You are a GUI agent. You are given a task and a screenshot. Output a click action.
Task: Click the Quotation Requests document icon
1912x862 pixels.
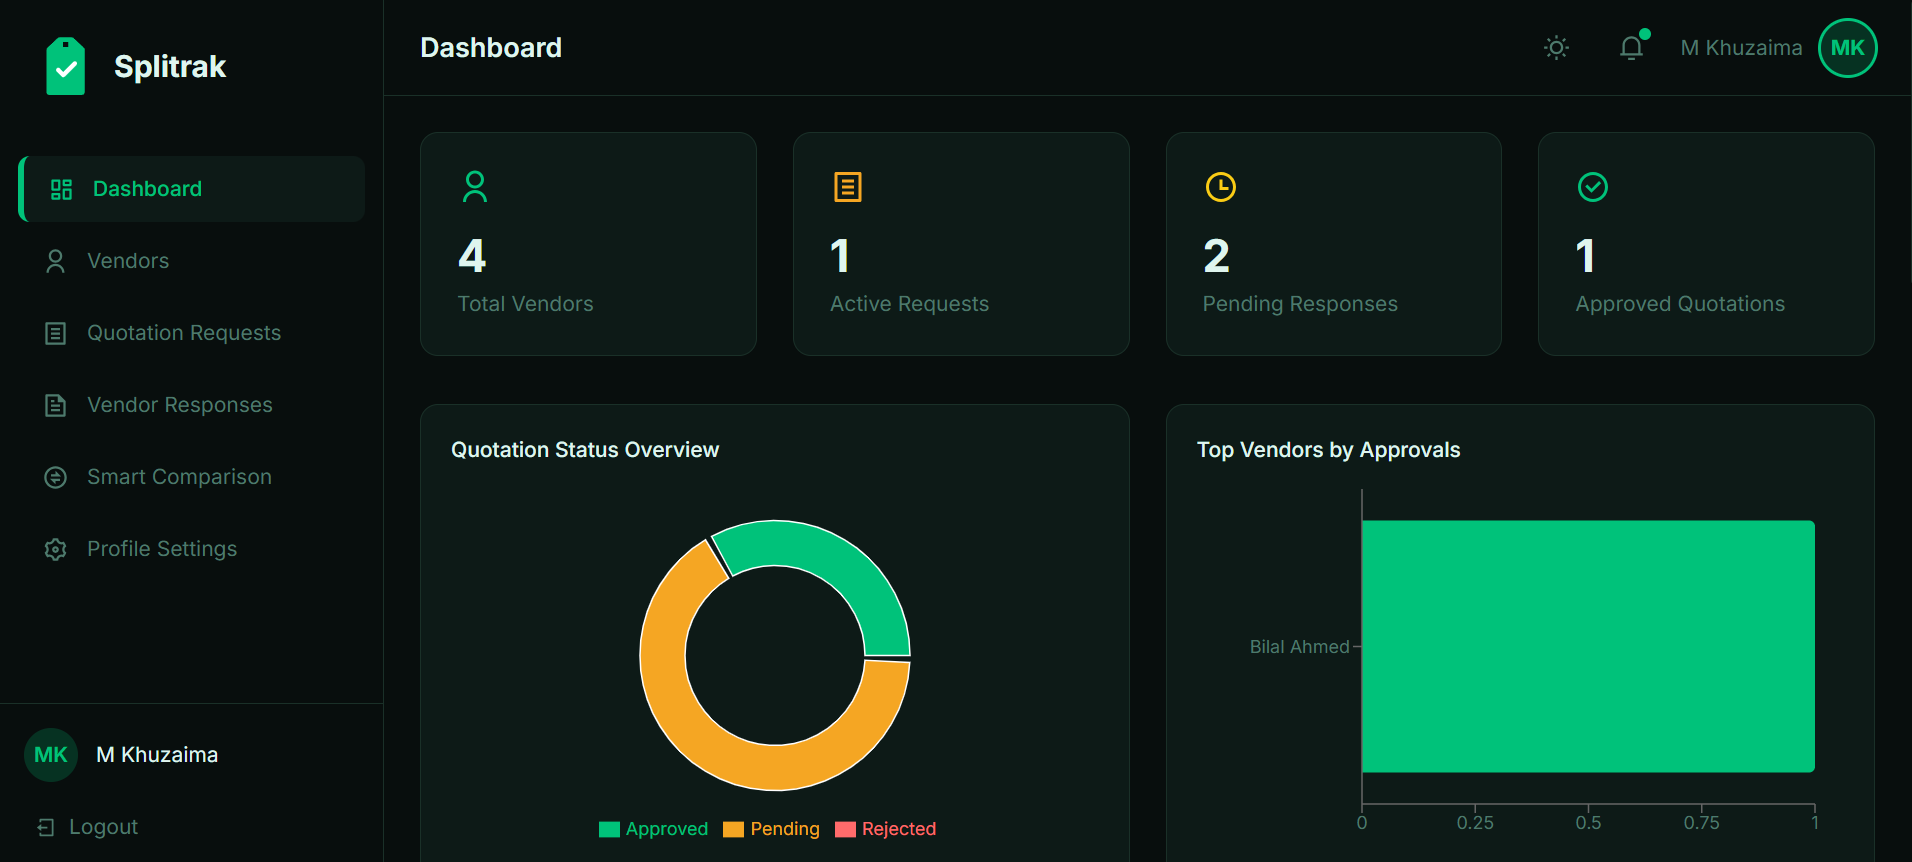[56, 333]
